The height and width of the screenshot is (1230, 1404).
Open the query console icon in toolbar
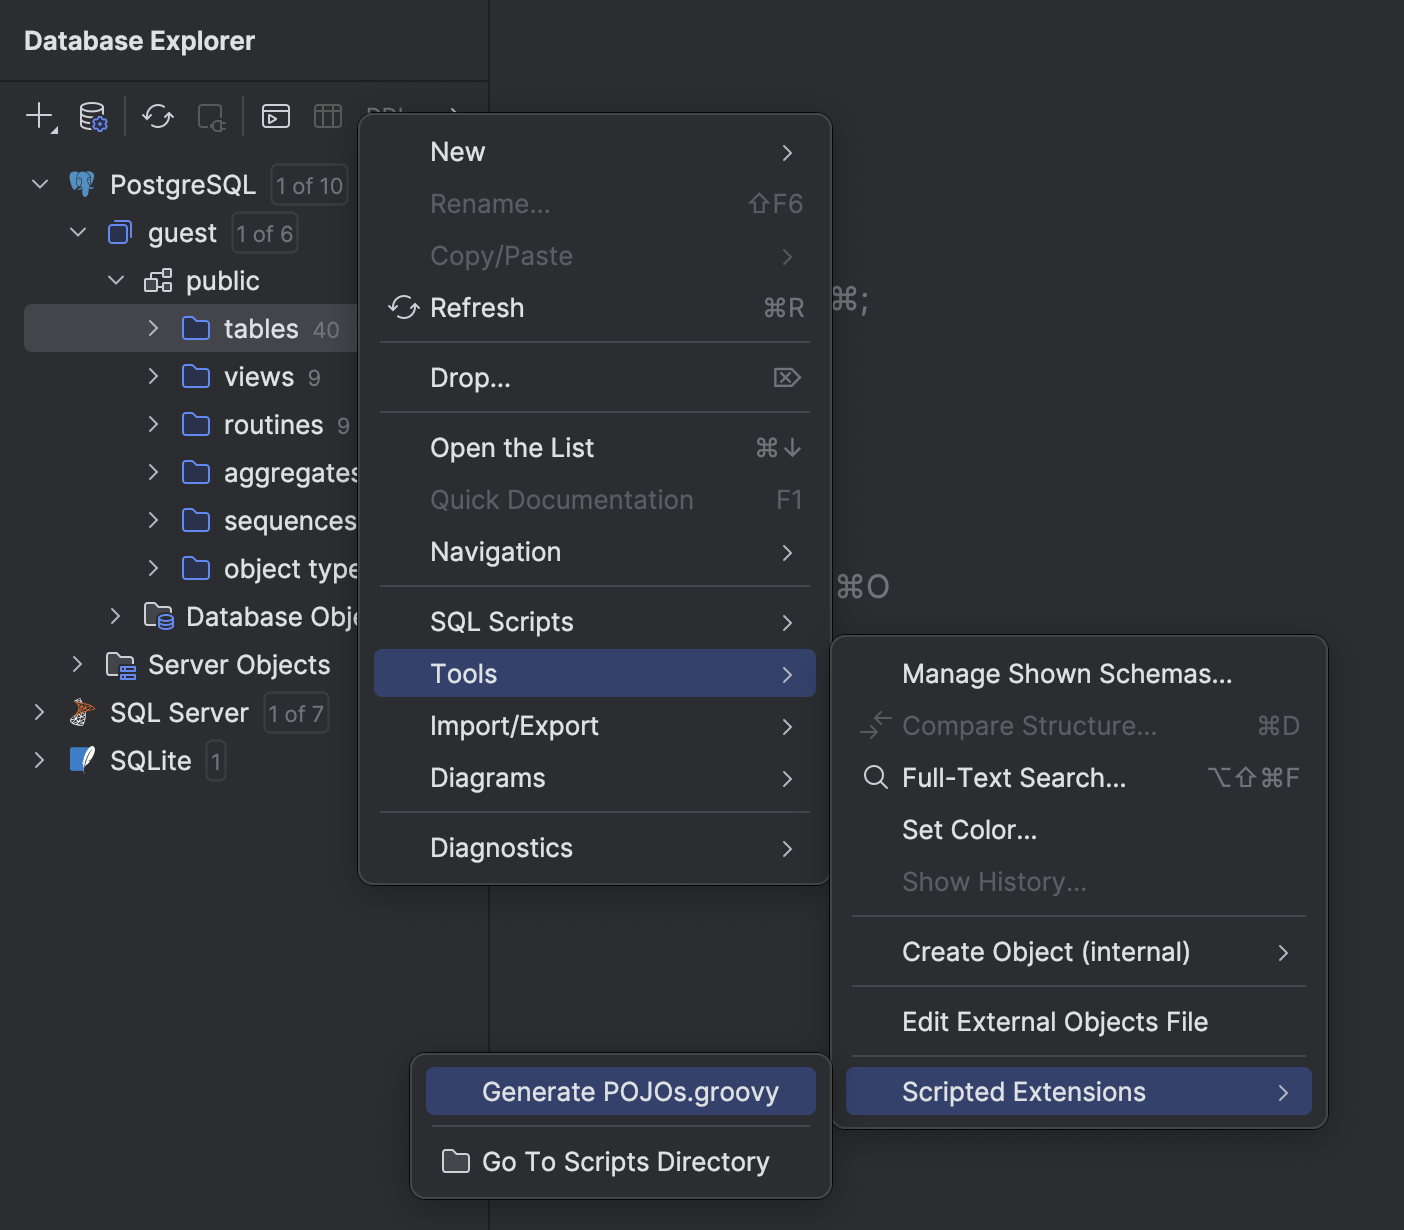point(275,116)
